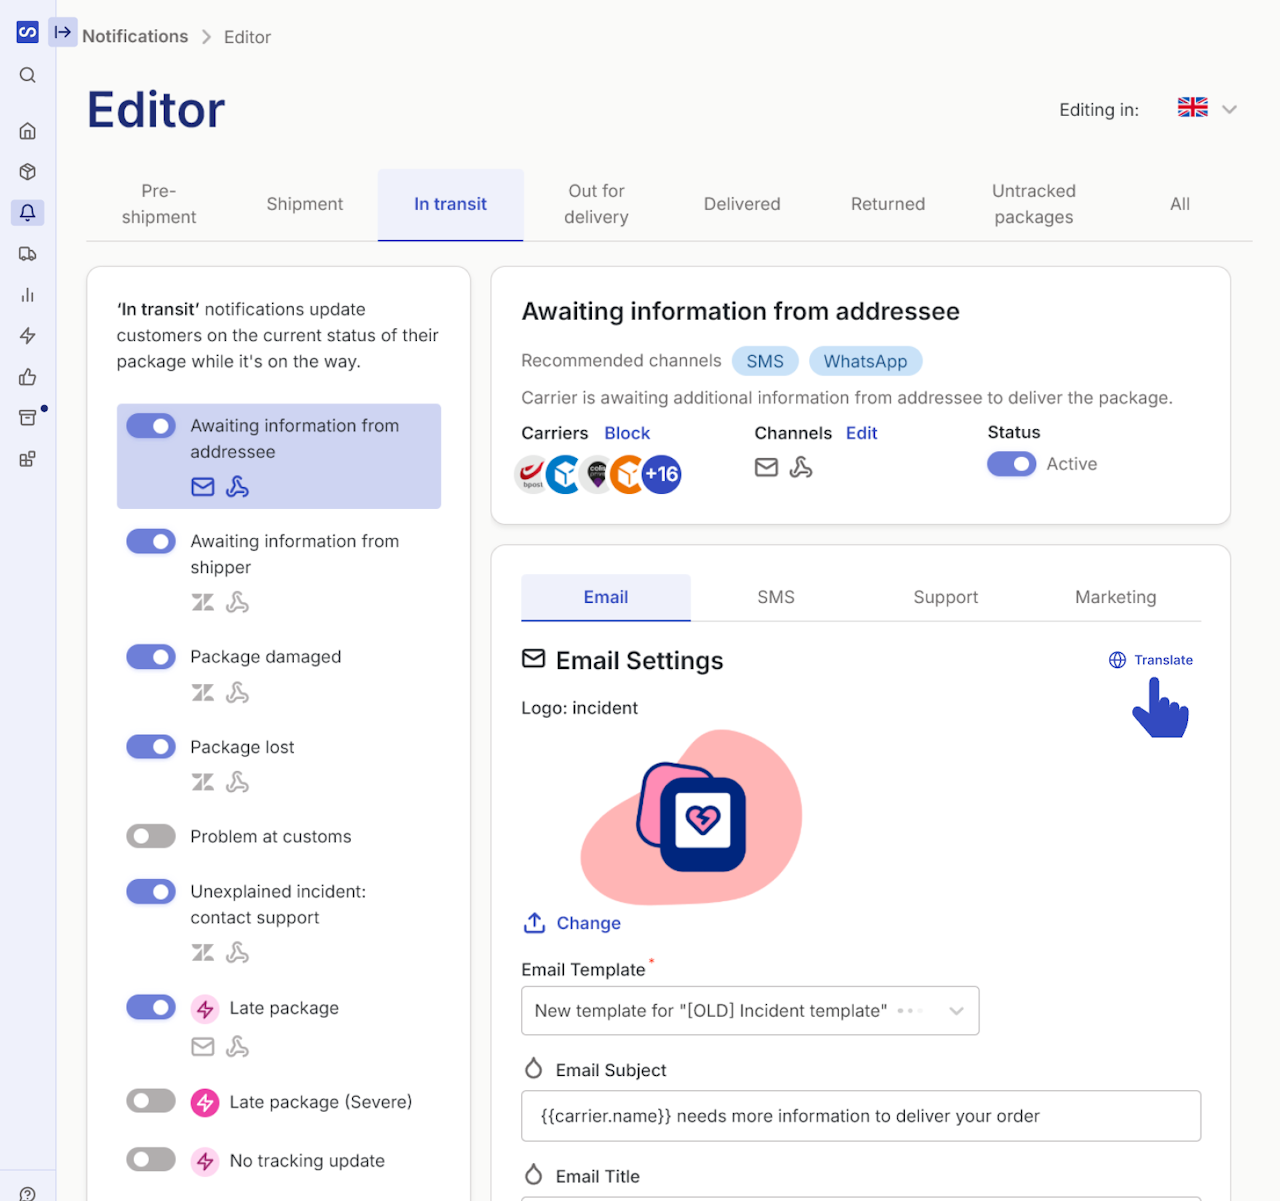The height and width of the screenshot is (1201, 1280).
Task: Open the editing language flag dropdown
Action: (x=1208, y=108)
